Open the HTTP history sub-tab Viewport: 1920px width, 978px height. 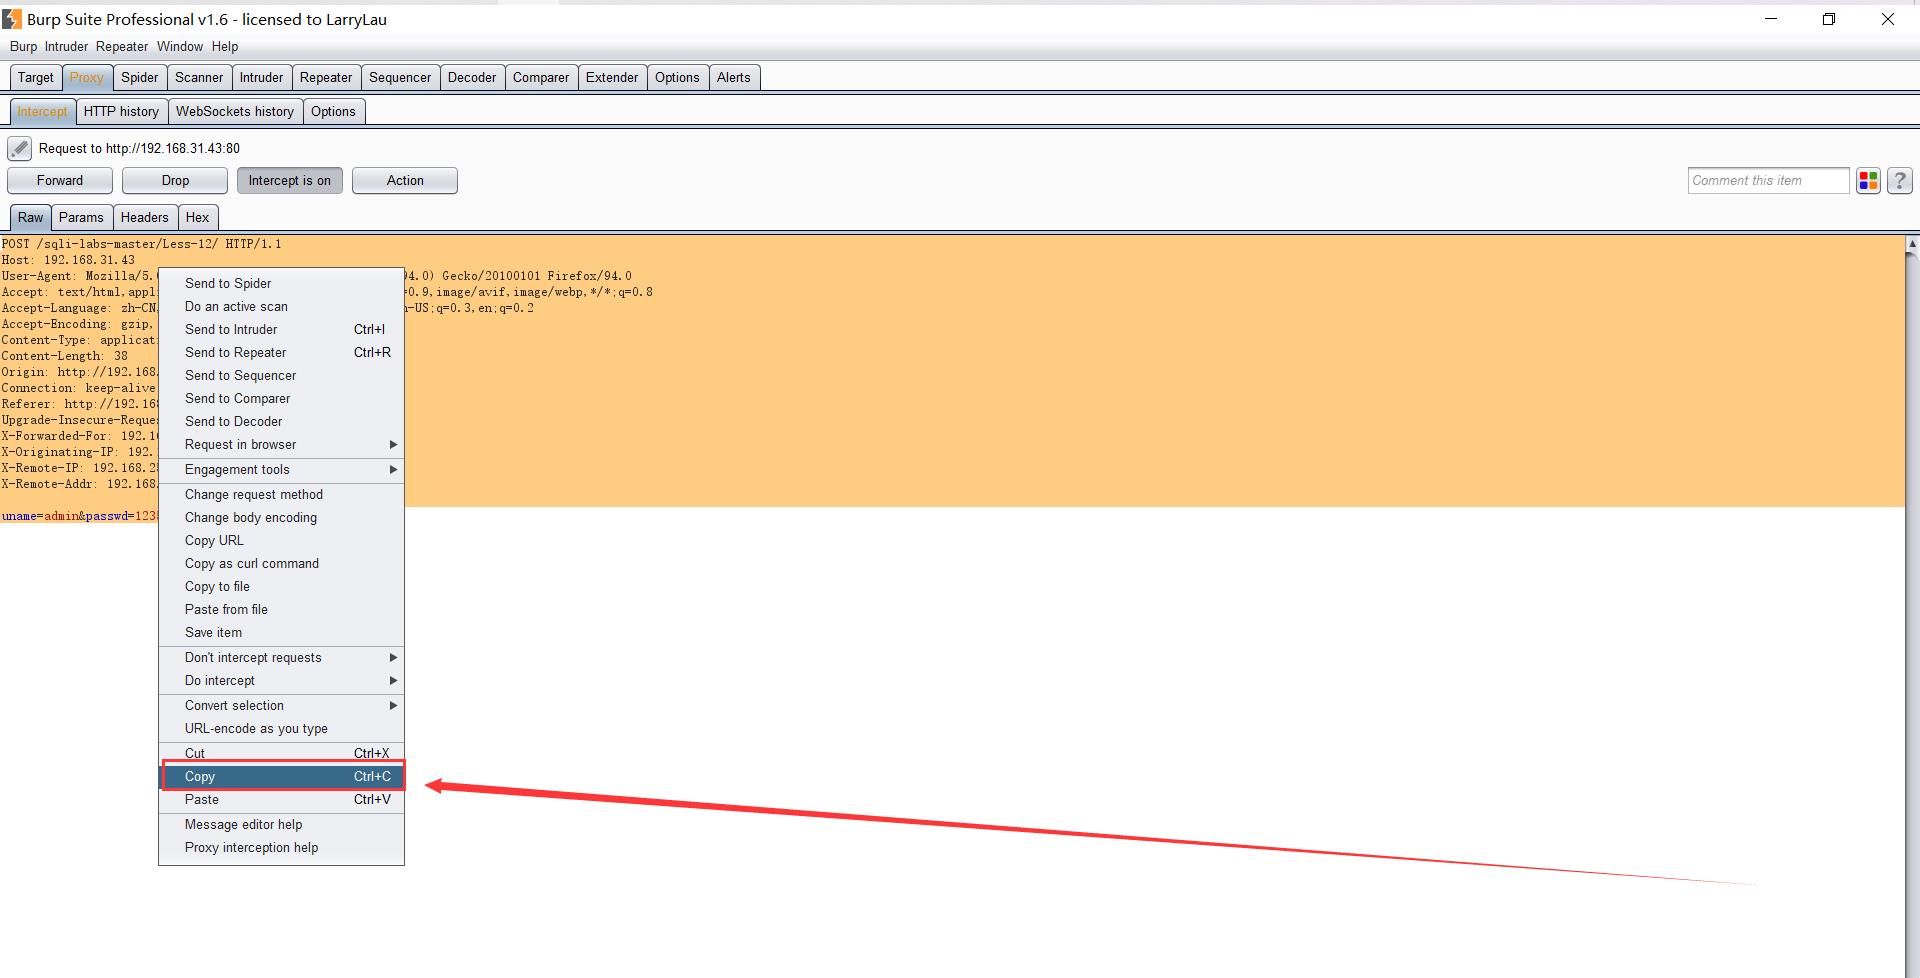[x=121, y=112]
